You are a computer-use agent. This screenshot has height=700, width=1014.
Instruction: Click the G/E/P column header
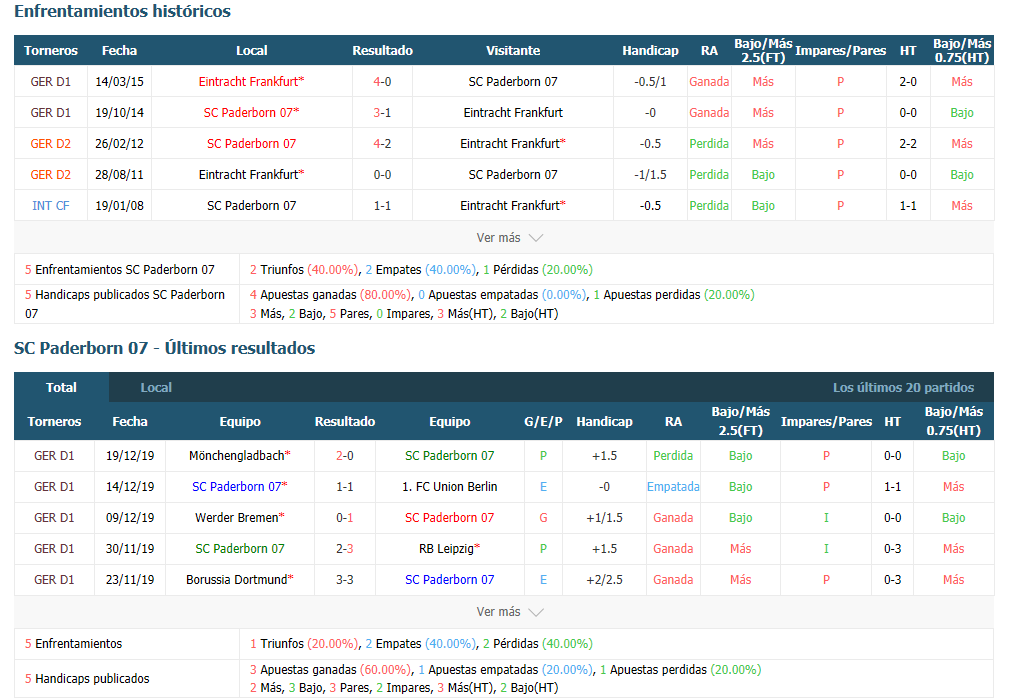point(543,421)
